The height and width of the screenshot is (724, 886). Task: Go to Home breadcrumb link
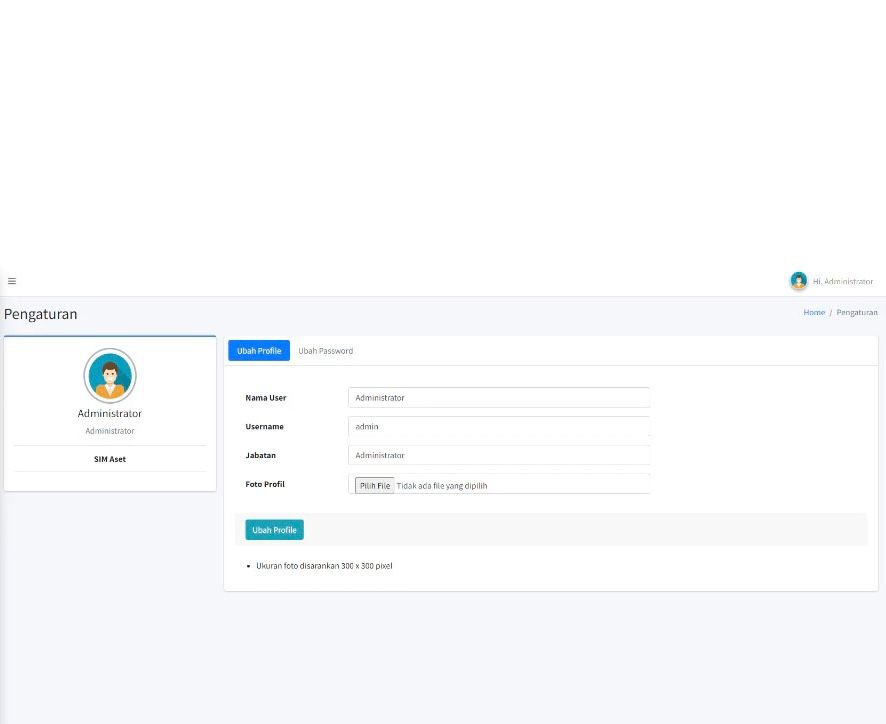tap(814, 312)
